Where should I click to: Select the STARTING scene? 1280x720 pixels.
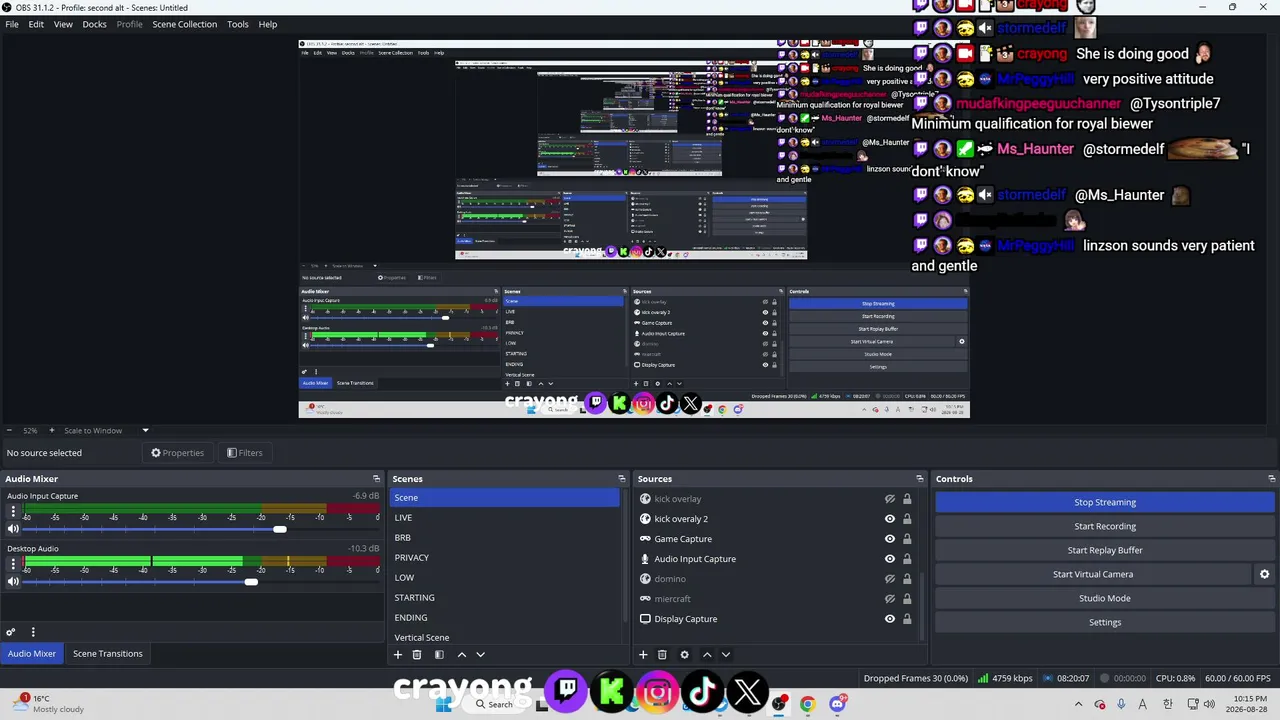pyautogui.click(x=505, y=598)
